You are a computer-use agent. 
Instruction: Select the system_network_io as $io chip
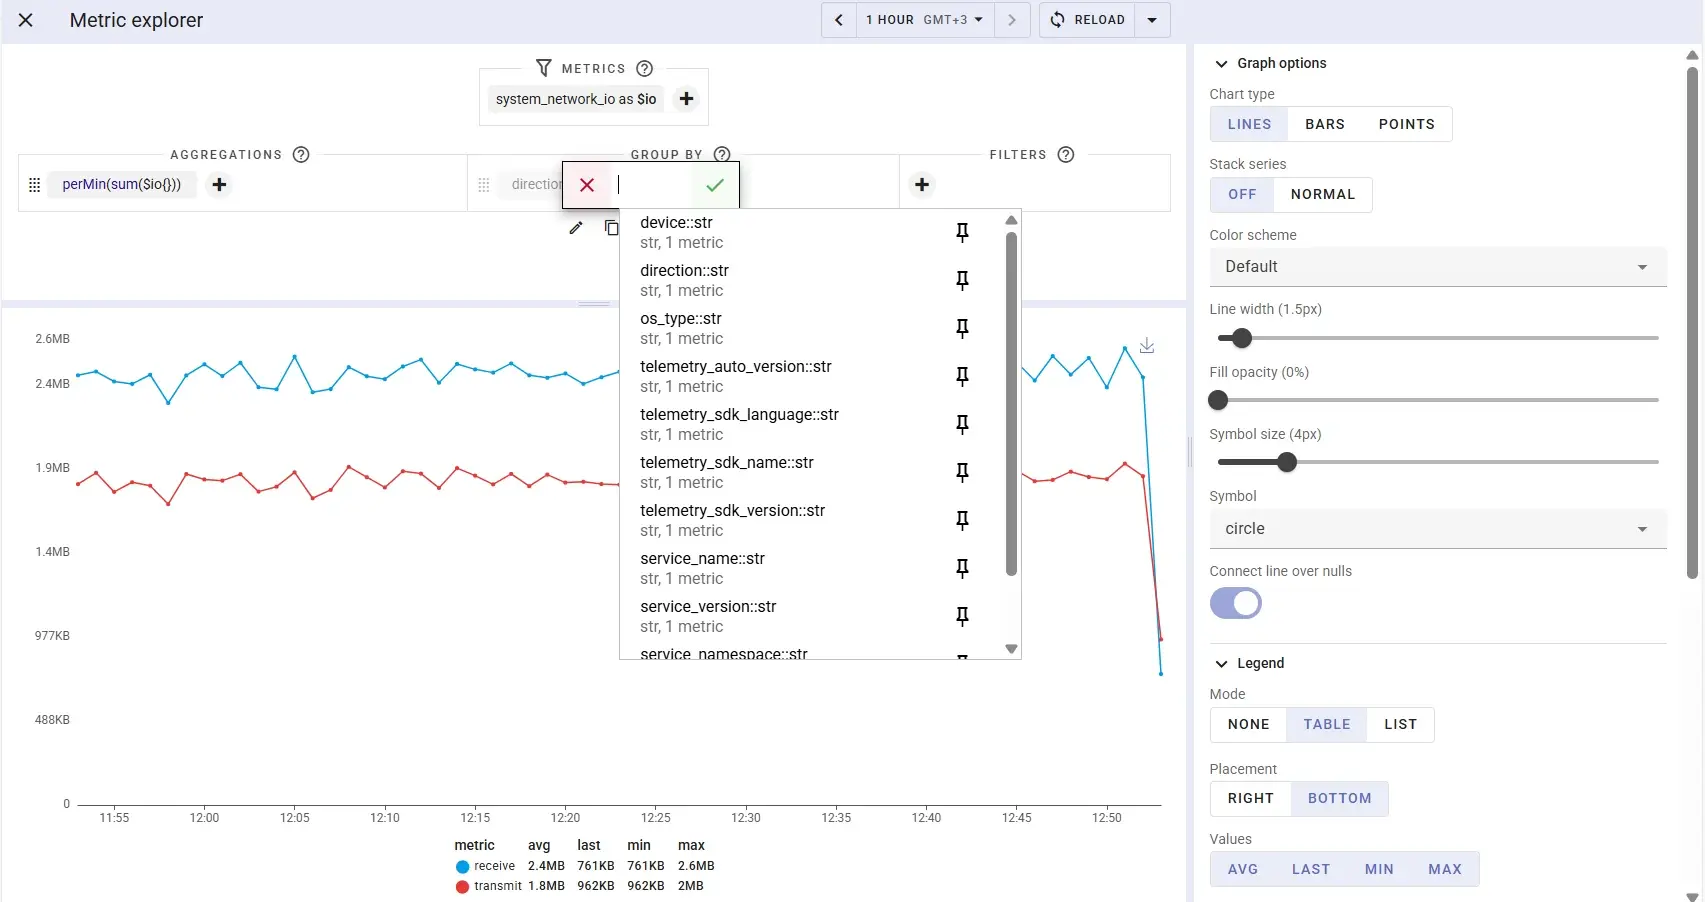tap(576, 99)
